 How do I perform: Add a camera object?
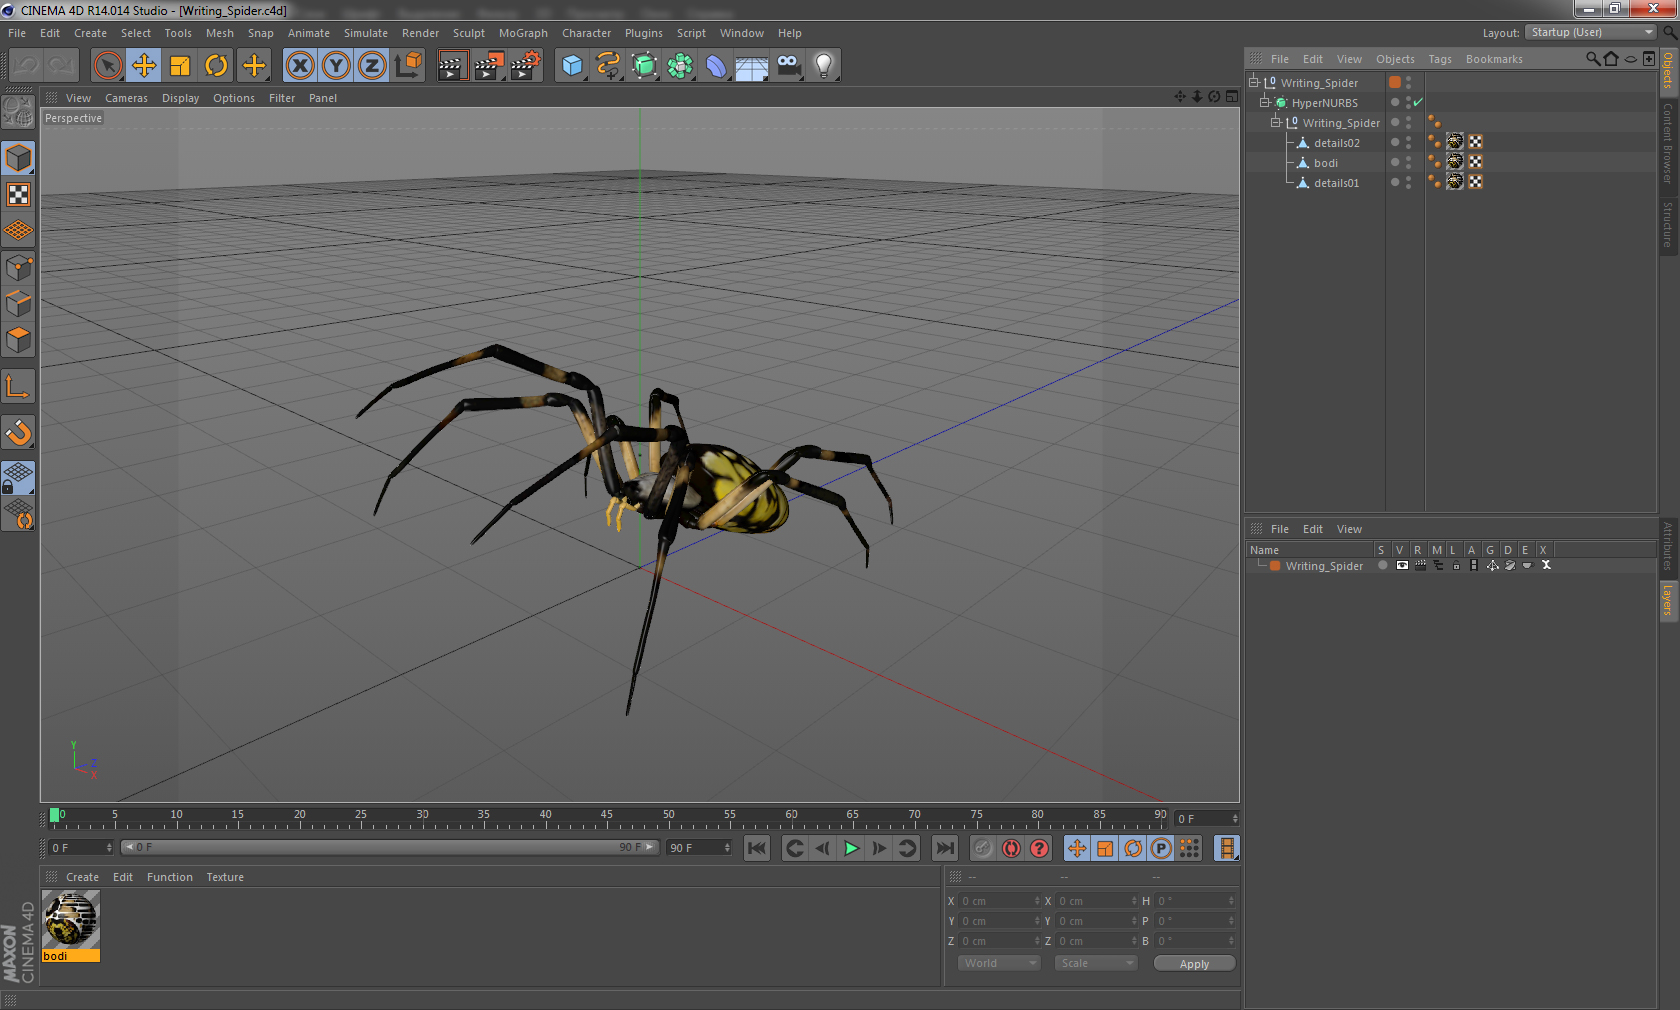click(x=788, y=66)
